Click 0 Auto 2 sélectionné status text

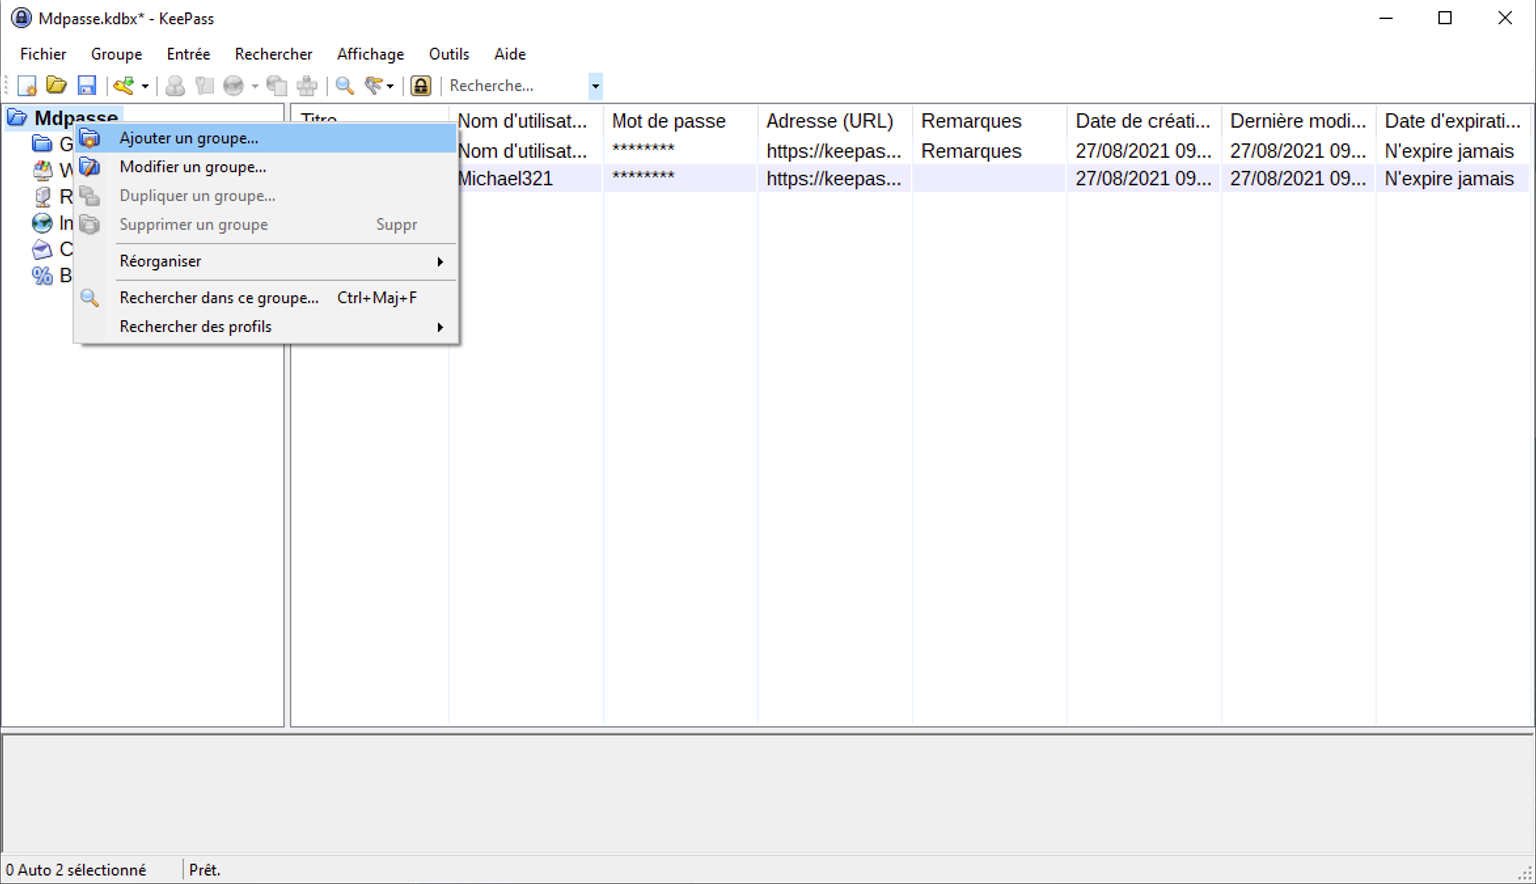(76, 870)
